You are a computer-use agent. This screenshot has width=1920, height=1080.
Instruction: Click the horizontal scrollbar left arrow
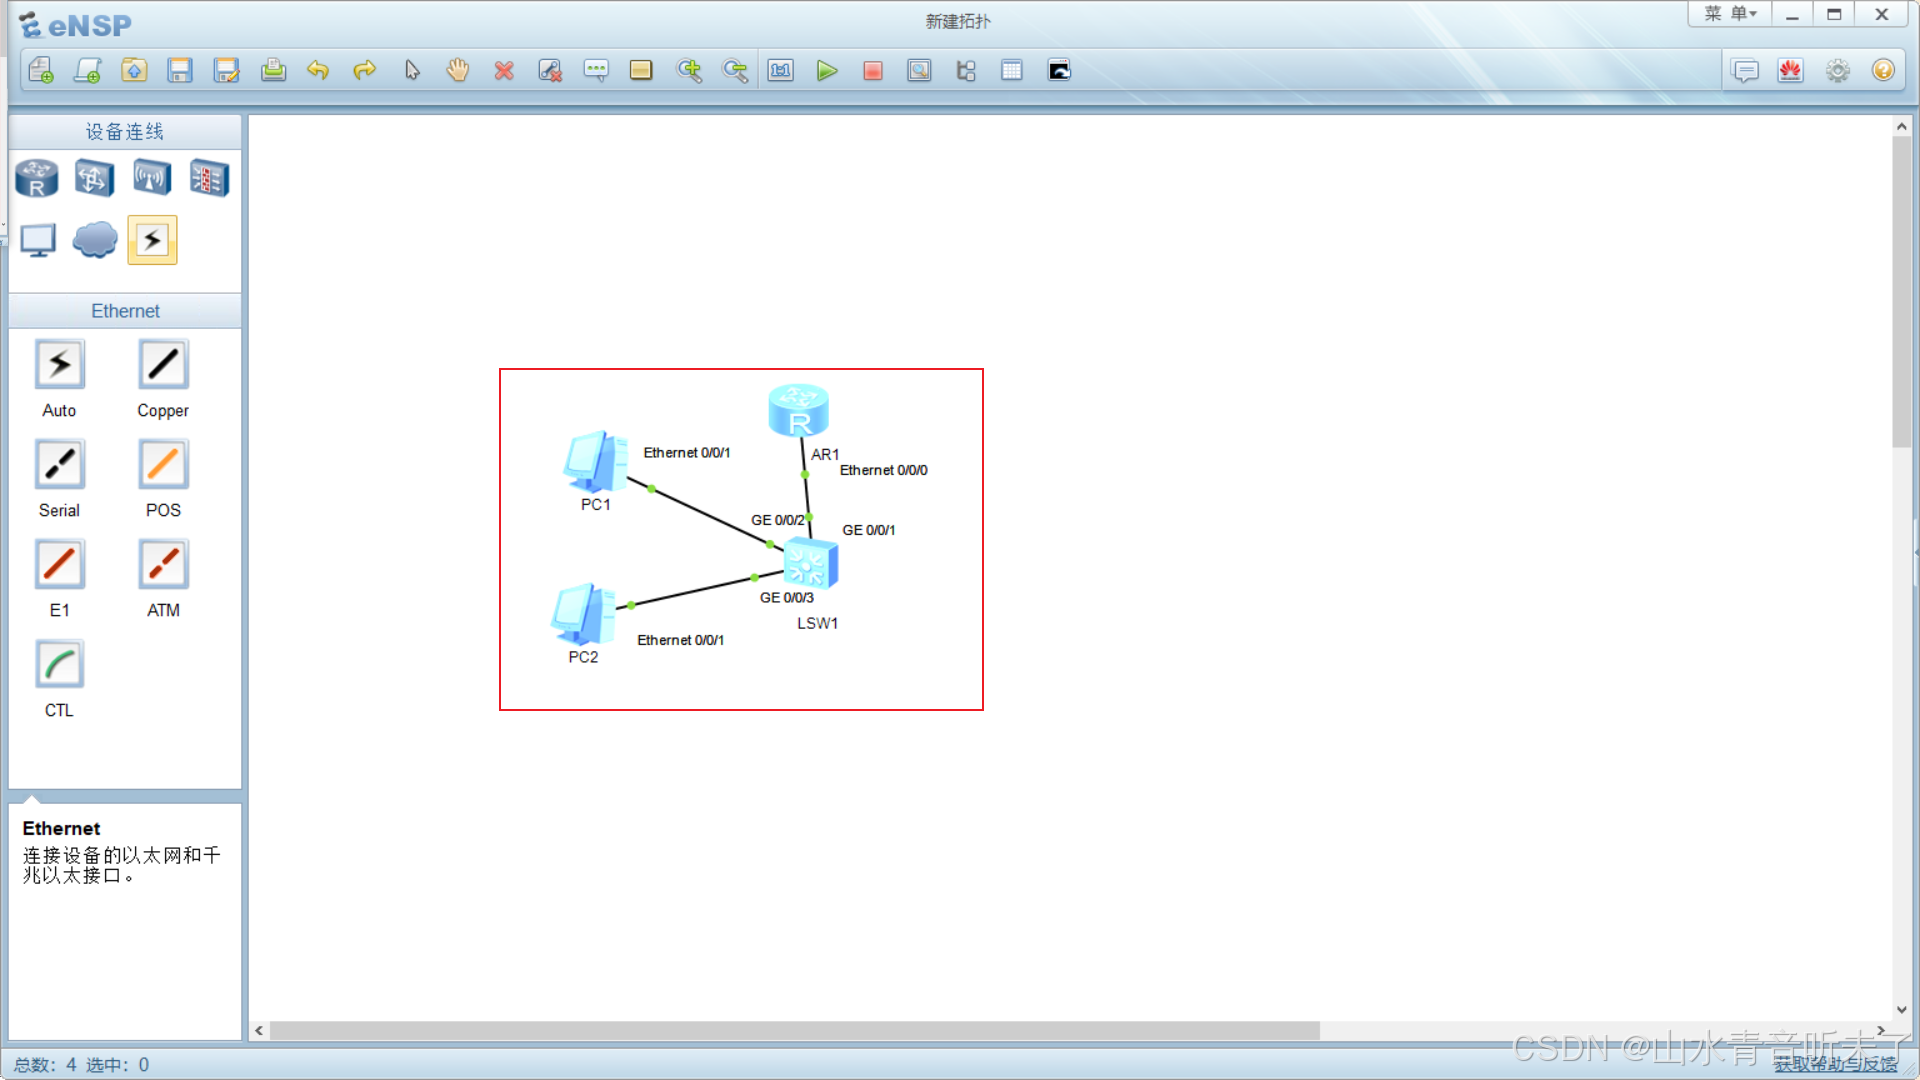pyautogui.click(x=259, y=1030)
